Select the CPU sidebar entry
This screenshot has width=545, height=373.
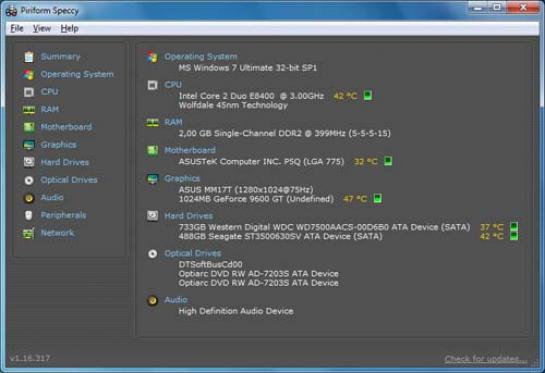49,92
